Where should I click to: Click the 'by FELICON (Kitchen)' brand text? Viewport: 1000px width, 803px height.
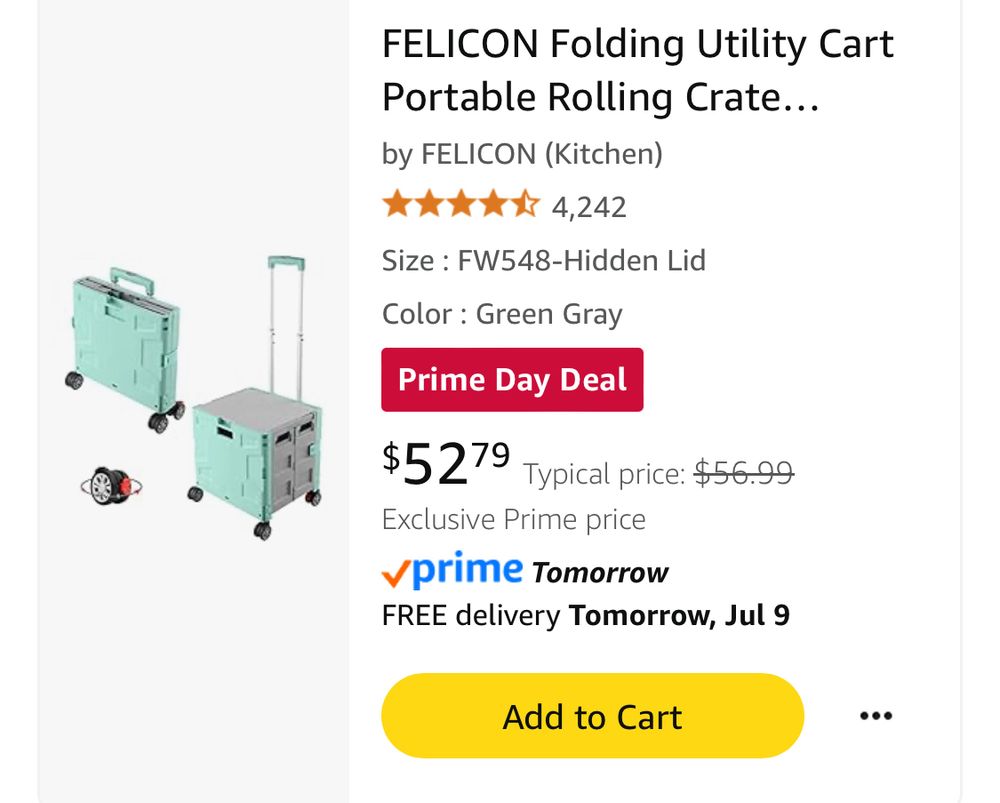tap(522, 154)
